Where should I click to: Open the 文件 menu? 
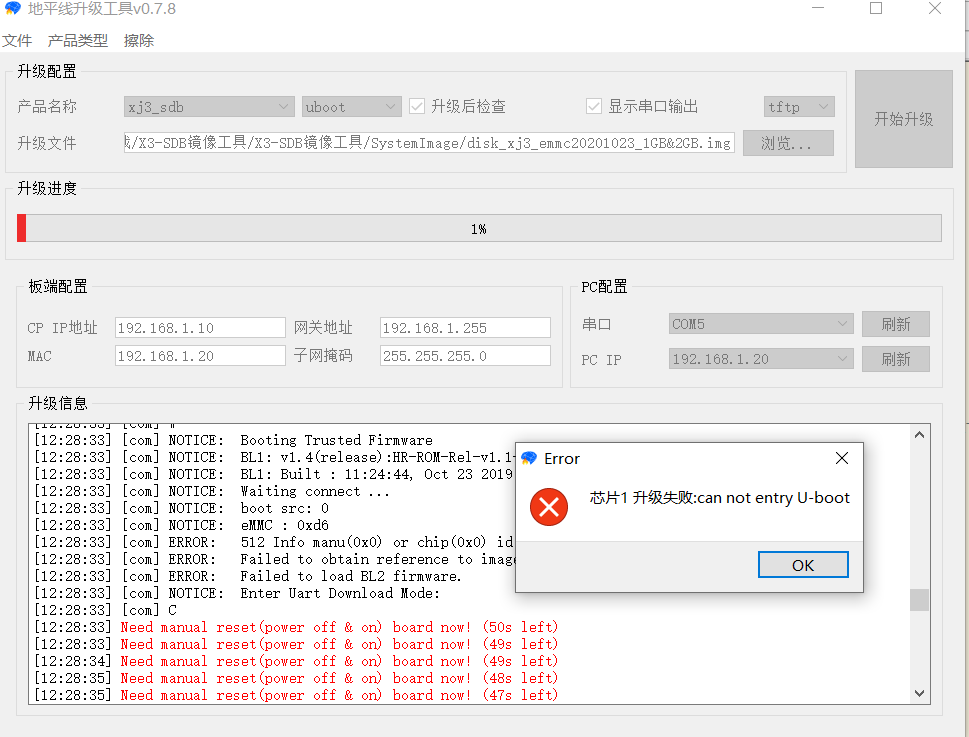[17, 41]
